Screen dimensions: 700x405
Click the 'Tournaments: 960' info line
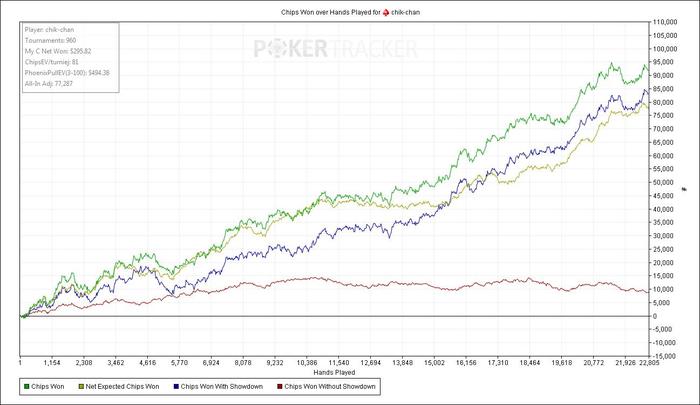click(50, 40)
